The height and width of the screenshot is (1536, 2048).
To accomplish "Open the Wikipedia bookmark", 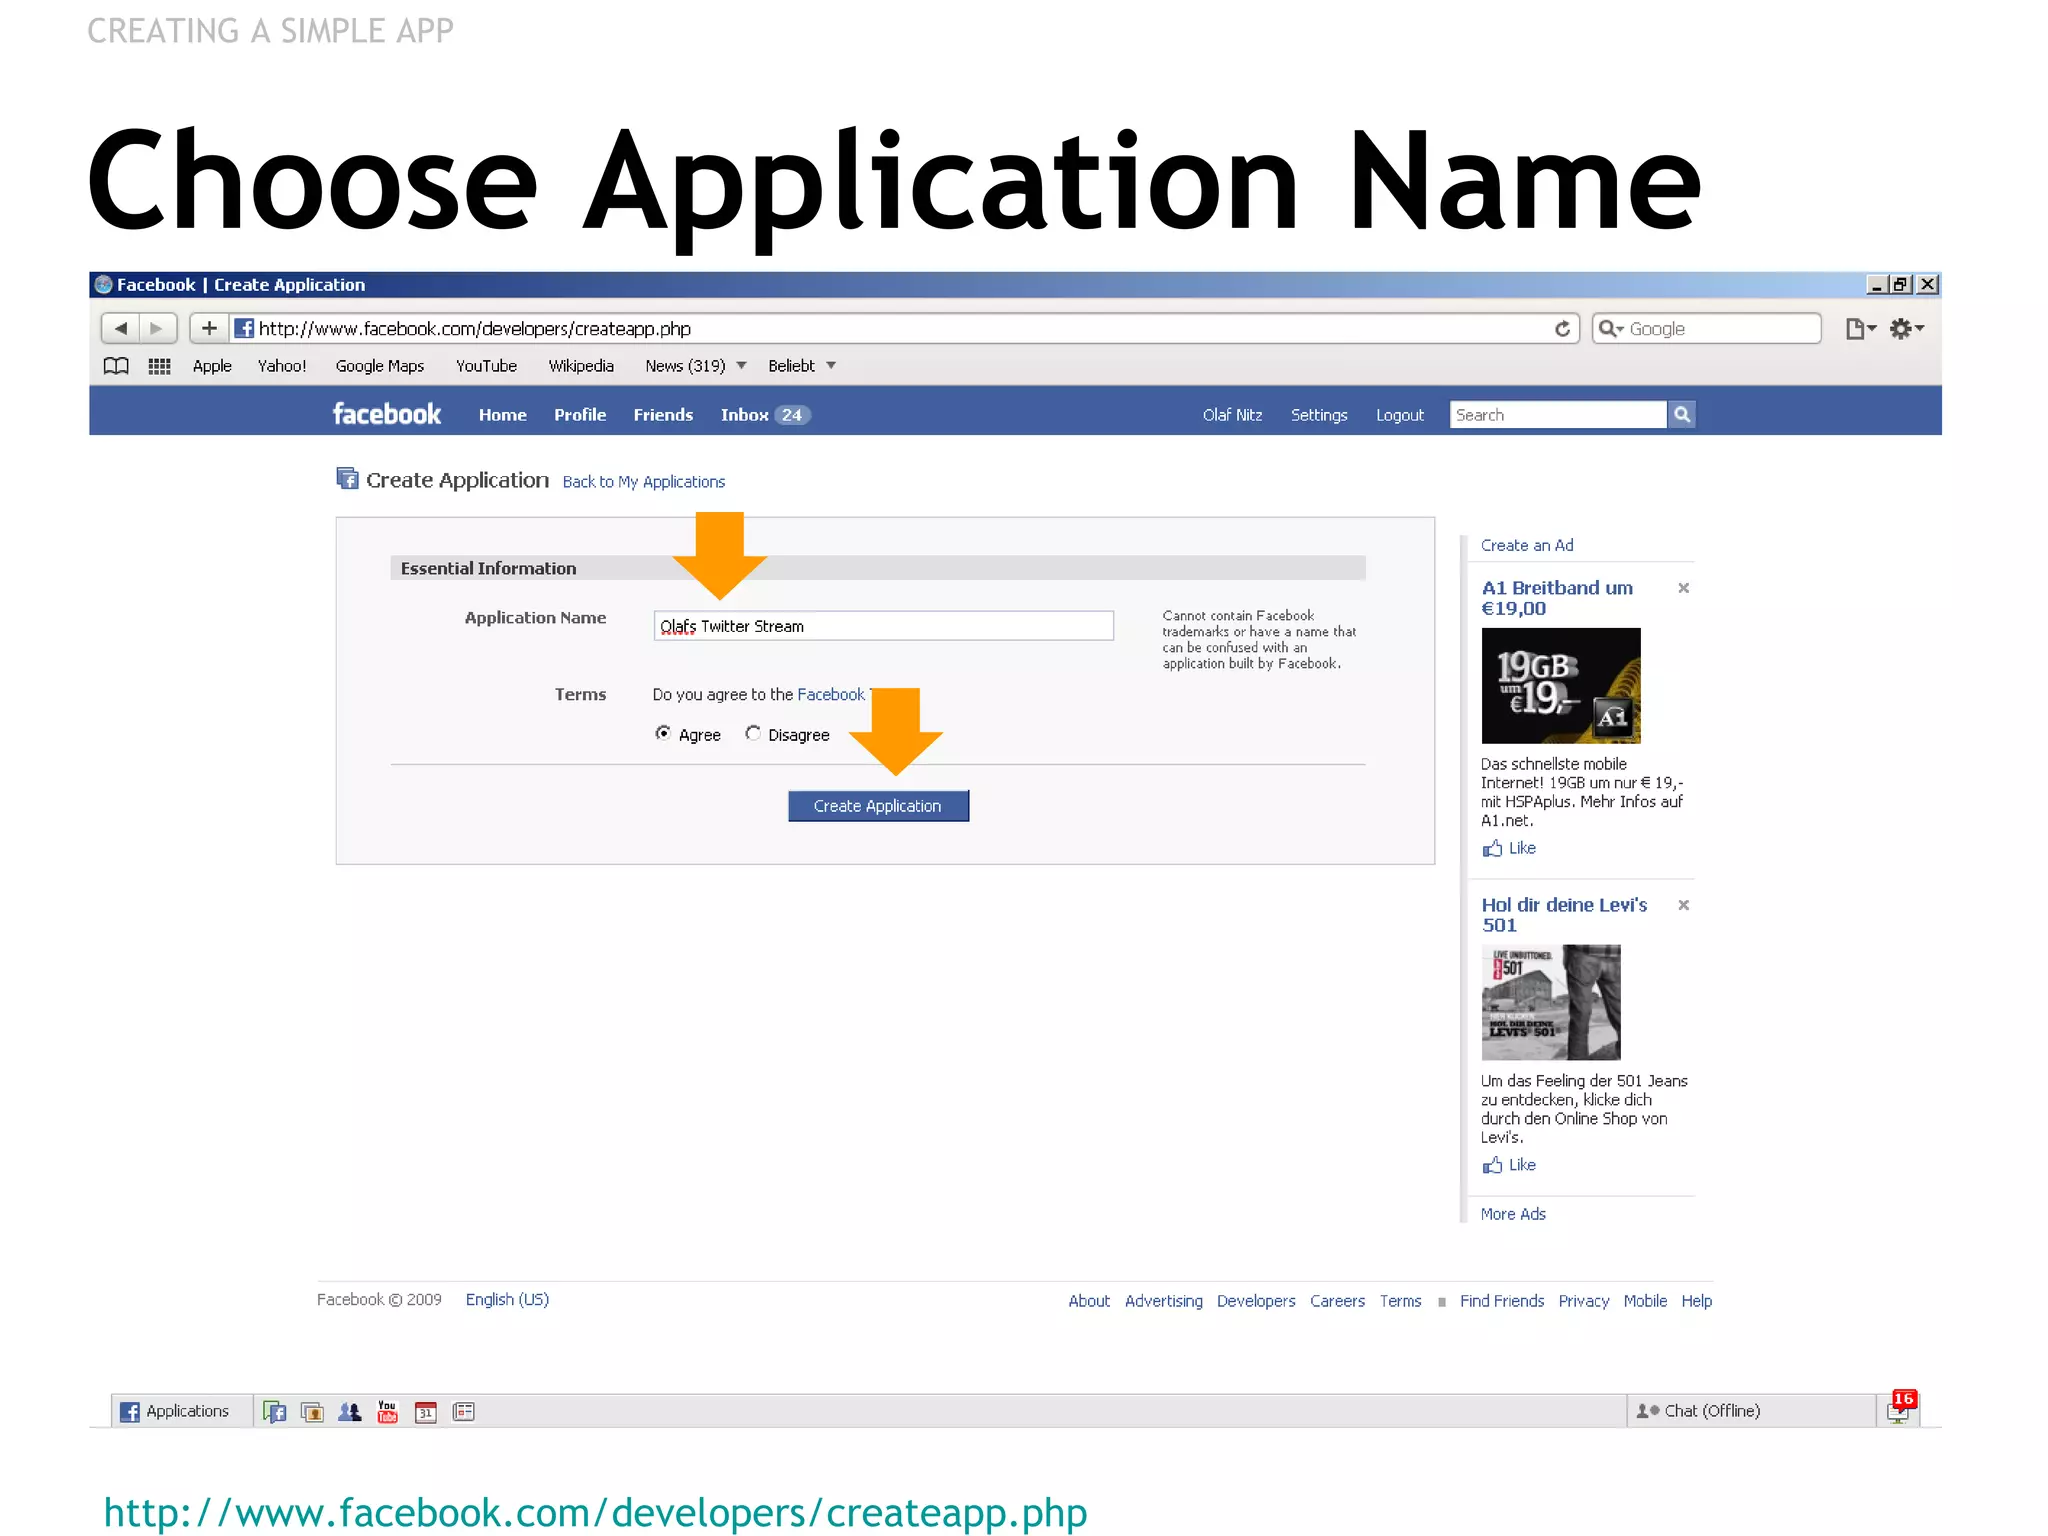I will pos(581,366).
